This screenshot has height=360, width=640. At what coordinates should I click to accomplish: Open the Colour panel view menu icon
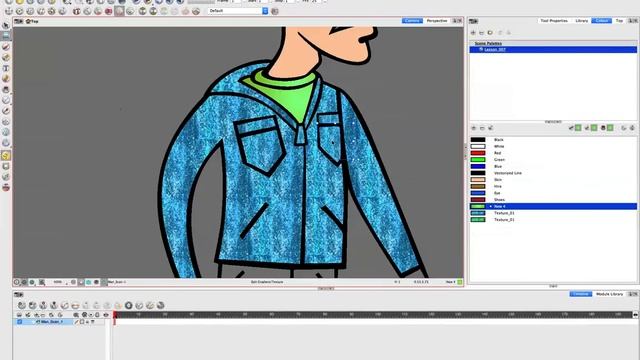pos(473,21)
